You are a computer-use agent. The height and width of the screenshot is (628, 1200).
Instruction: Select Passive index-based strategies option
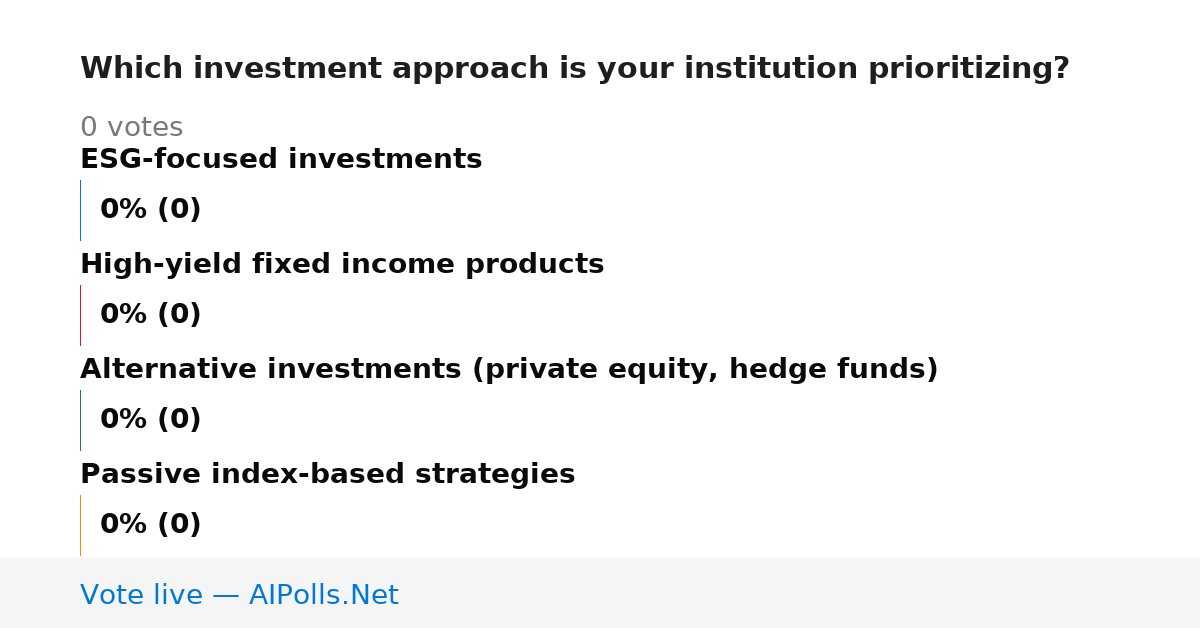(x=328, y=474)
